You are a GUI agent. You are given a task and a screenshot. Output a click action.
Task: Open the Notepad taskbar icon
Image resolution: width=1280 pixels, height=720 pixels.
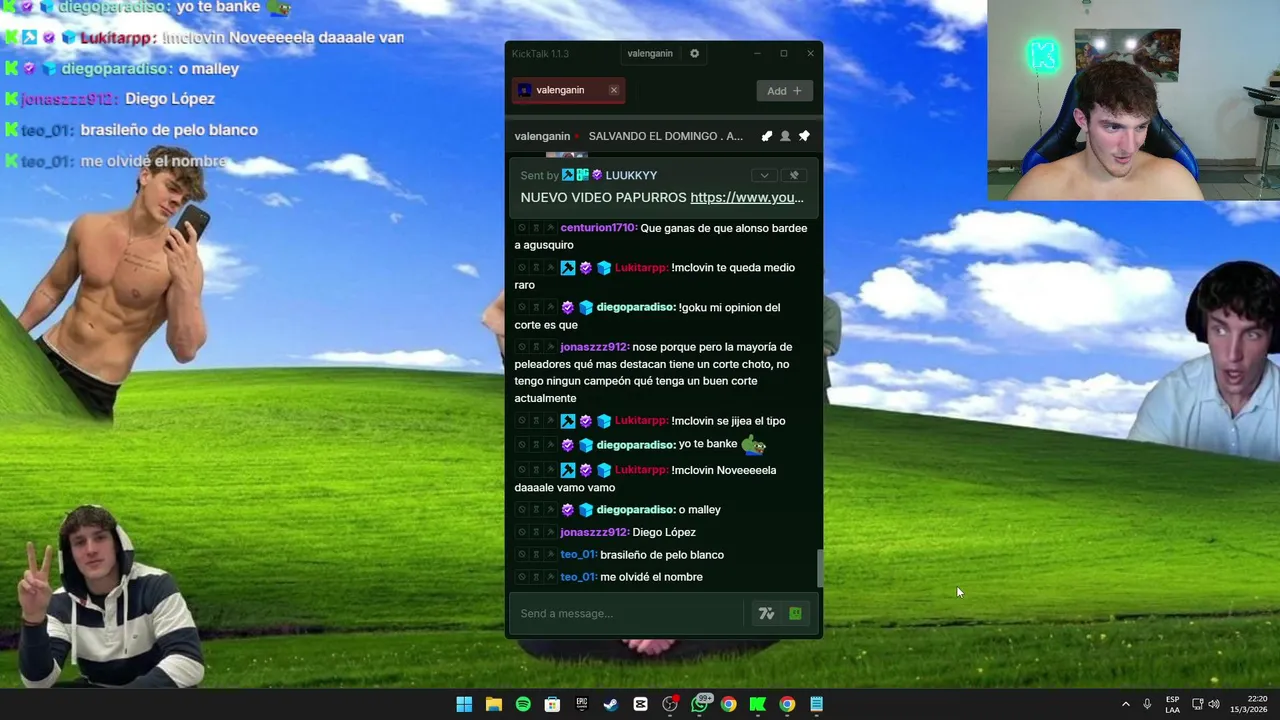(817, 704)
